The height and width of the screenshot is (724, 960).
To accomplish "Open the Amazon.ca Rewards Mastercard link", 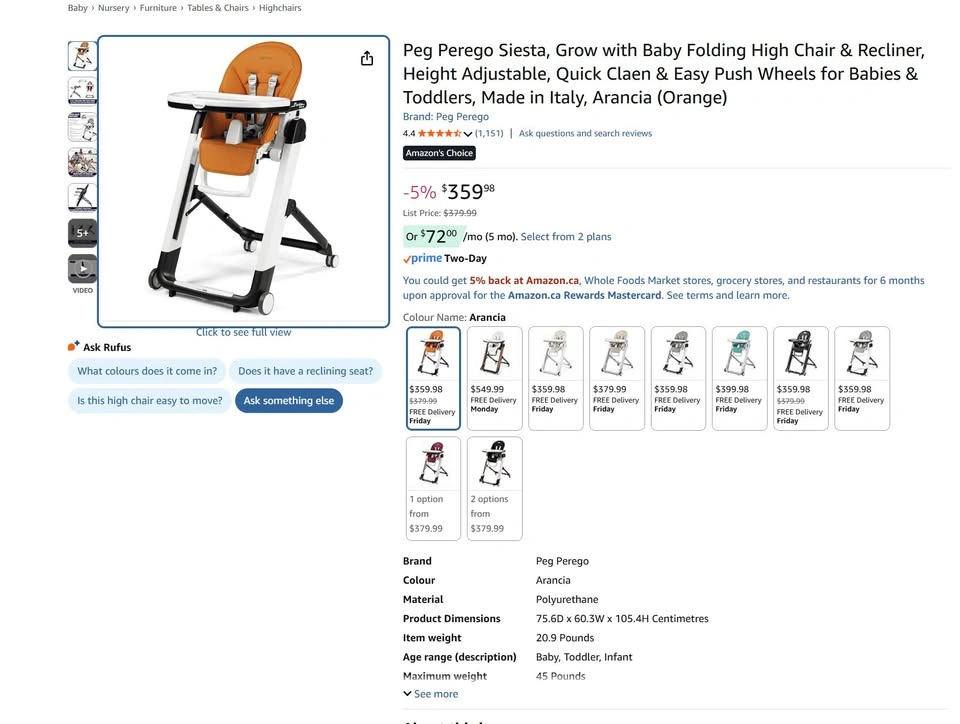I will pyautogui.click(x=584, y=295).
